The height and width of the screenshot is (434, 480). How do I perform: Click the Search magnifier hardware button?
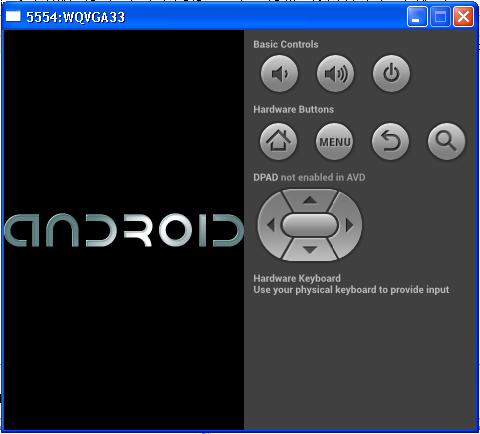pos(446,142)
